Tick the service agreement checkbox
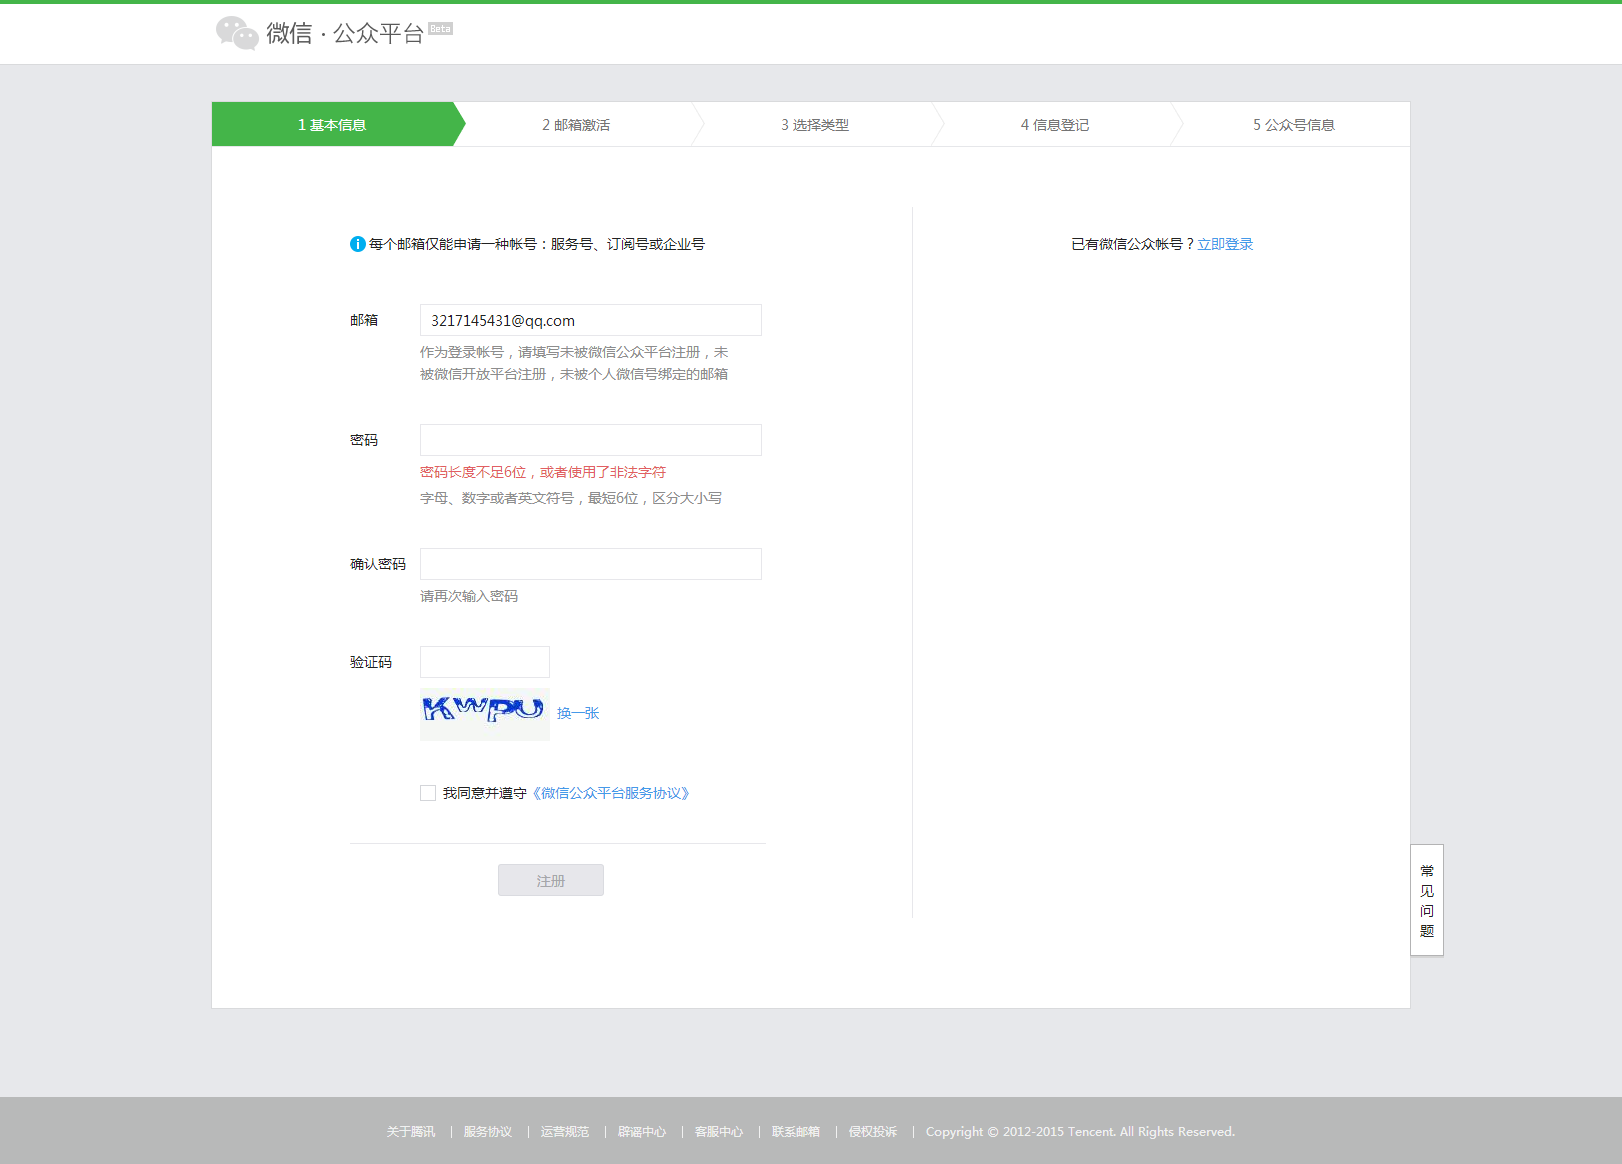1622x1164 pixels. coord(428,793)
